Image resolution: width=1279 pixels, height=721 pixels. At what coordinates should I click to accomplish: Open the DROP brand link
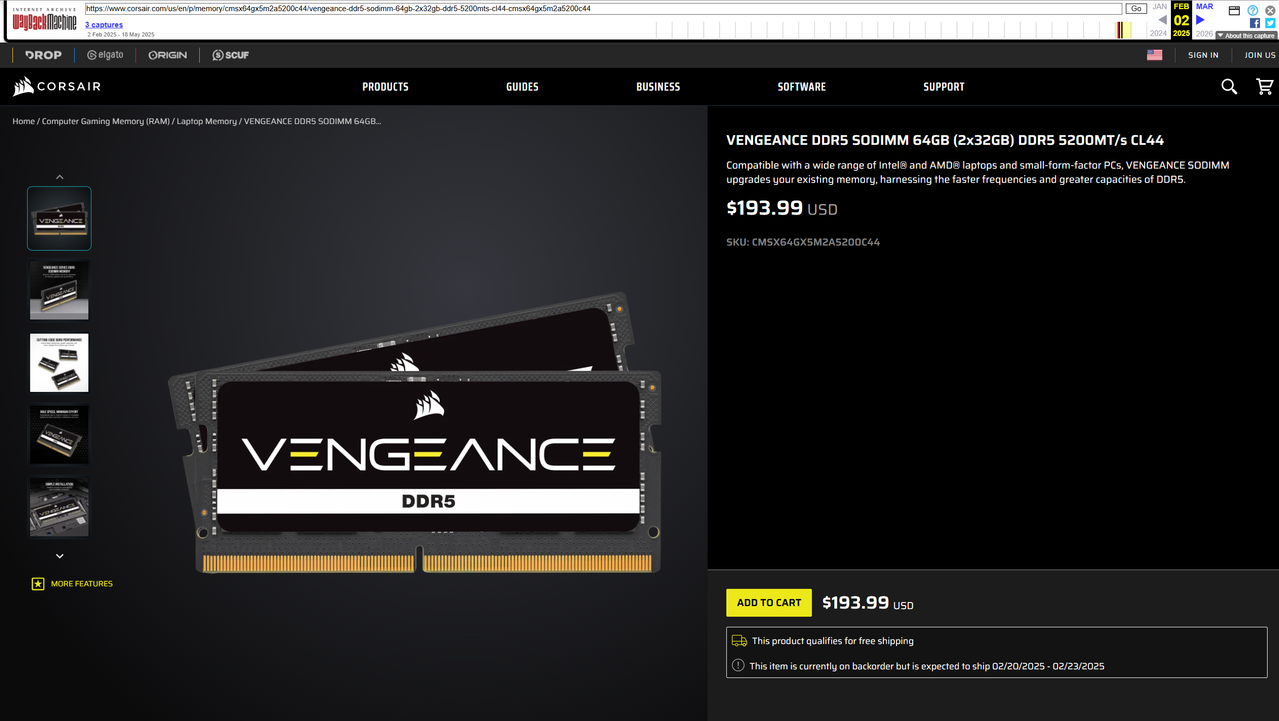pyautogui.click(x=43, y=55)
